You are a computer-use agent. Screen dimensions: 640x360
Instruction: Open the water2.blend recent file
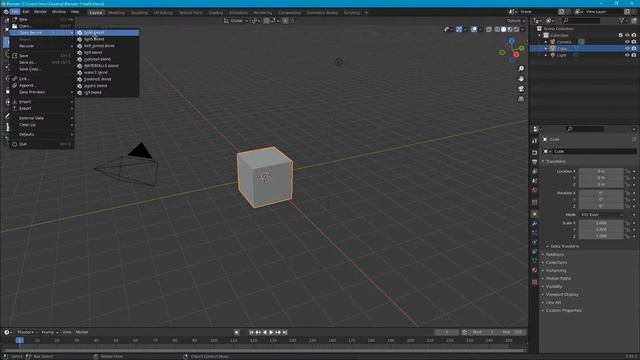tap(107, 72)
